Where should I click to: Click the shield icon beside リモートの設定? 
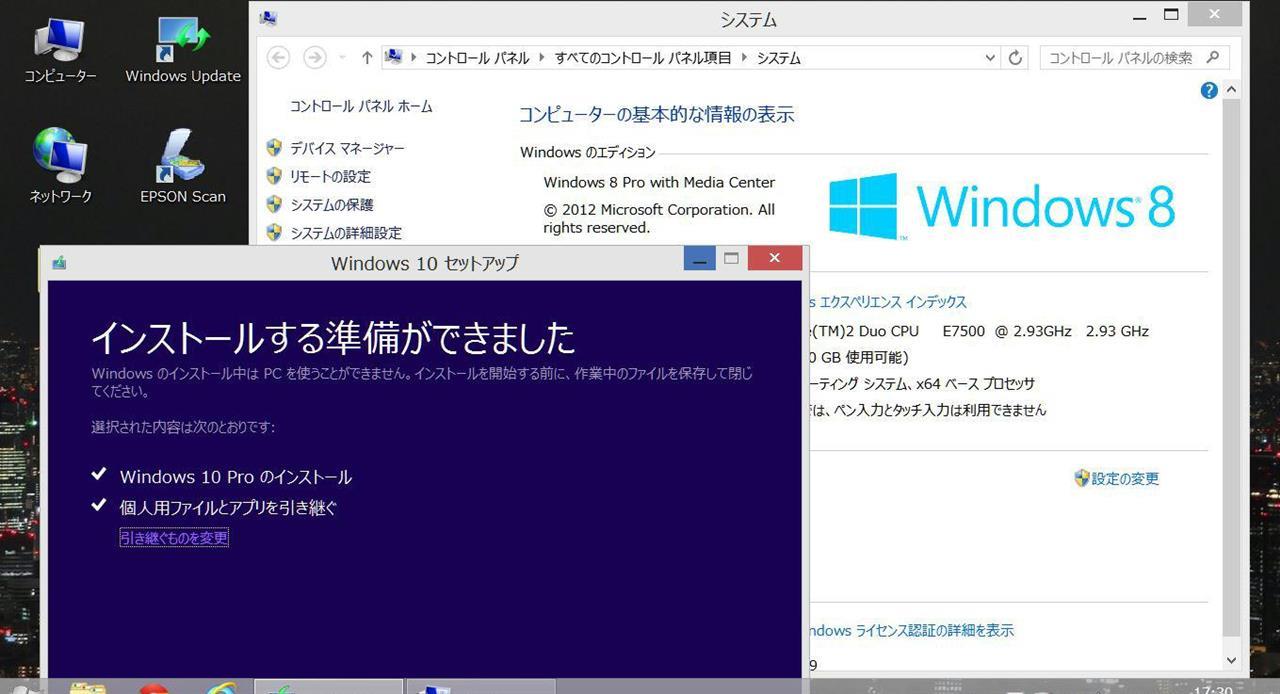click(x=274, y=176)
